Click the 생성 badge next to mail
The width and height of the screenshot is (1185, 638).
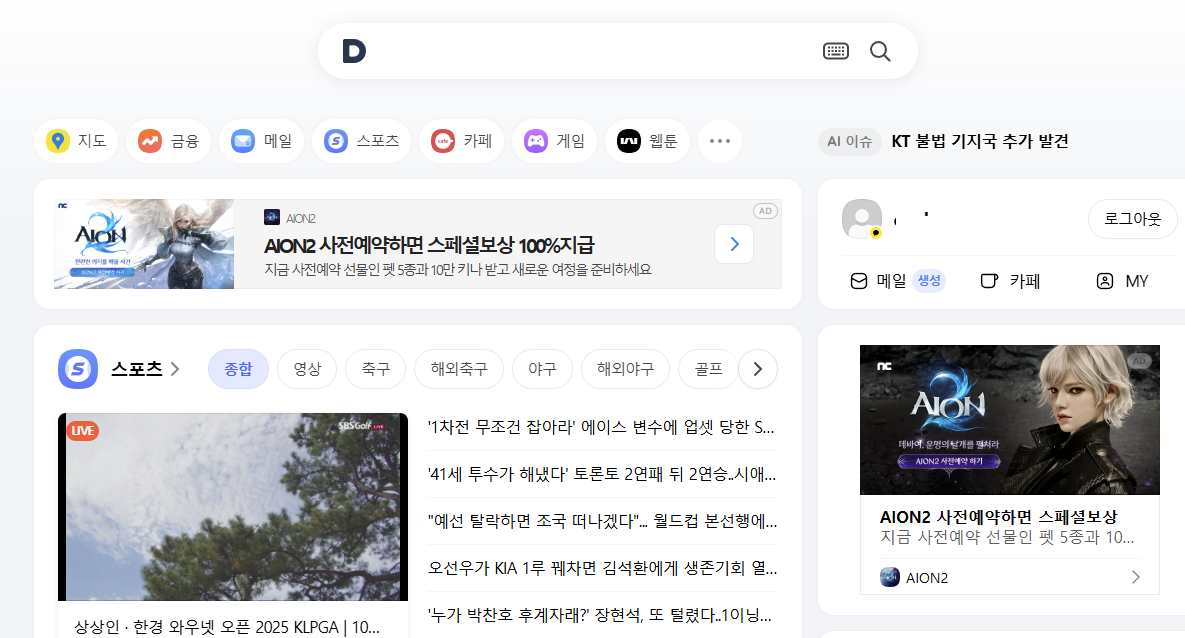point(929,281)
